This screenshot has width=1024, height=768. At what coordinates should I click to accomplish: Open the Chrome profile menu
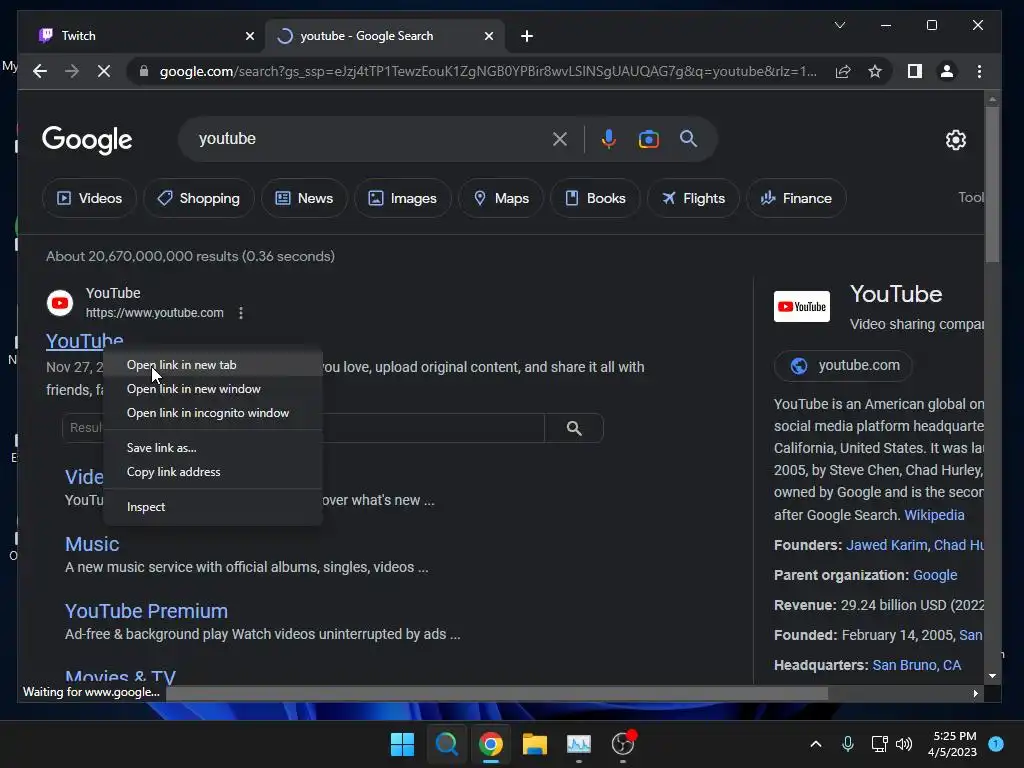[x=947, y=71]
